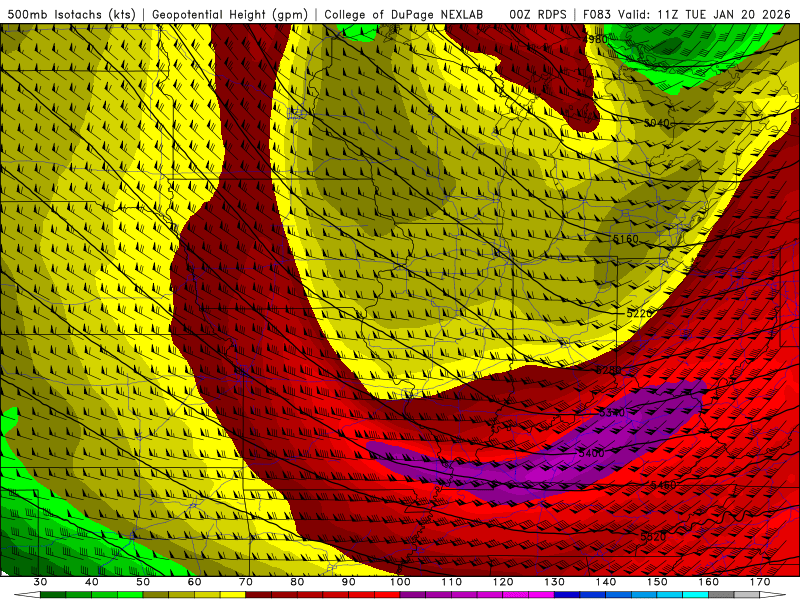Click the 'F083 Valid: 11Z TUE JAN 20 2026' text
The height and width of the screenshot is (600, 800).
click(687, 14)
